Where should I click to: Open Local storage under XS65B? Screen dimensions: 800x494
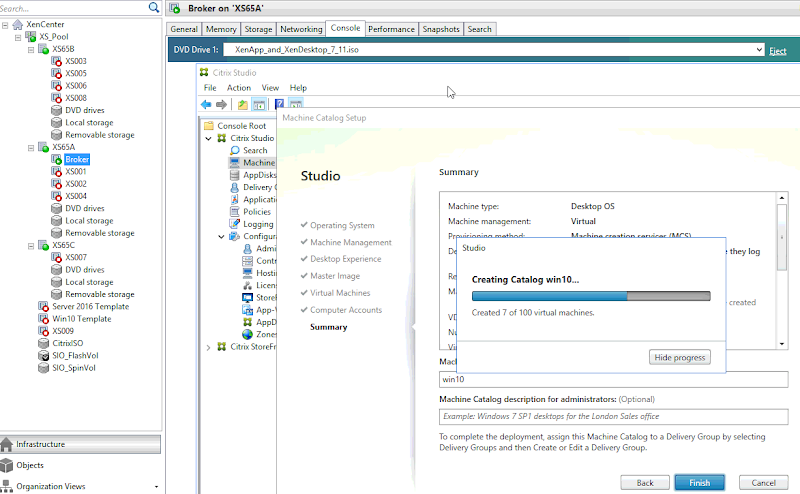(89, 122)
